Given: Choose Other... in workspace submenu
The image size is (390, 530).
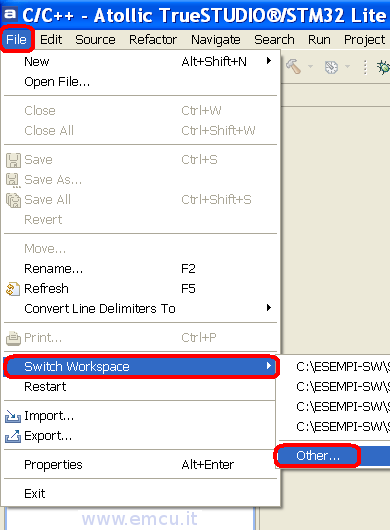Looking at the screenshot, I should click(318, 456).
